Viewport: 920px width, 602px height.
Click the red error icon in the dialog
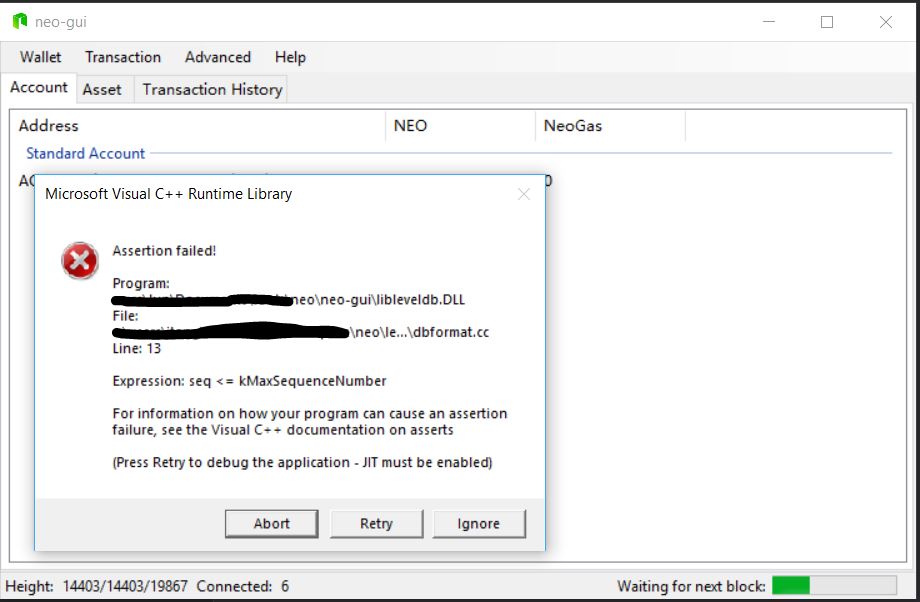(x=80, y=261)
